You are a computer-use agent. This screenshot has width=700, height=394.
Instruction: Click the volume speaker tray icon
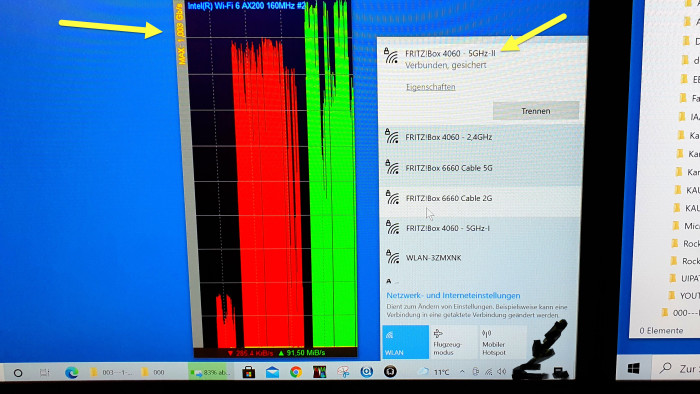(x=502, y=371)
